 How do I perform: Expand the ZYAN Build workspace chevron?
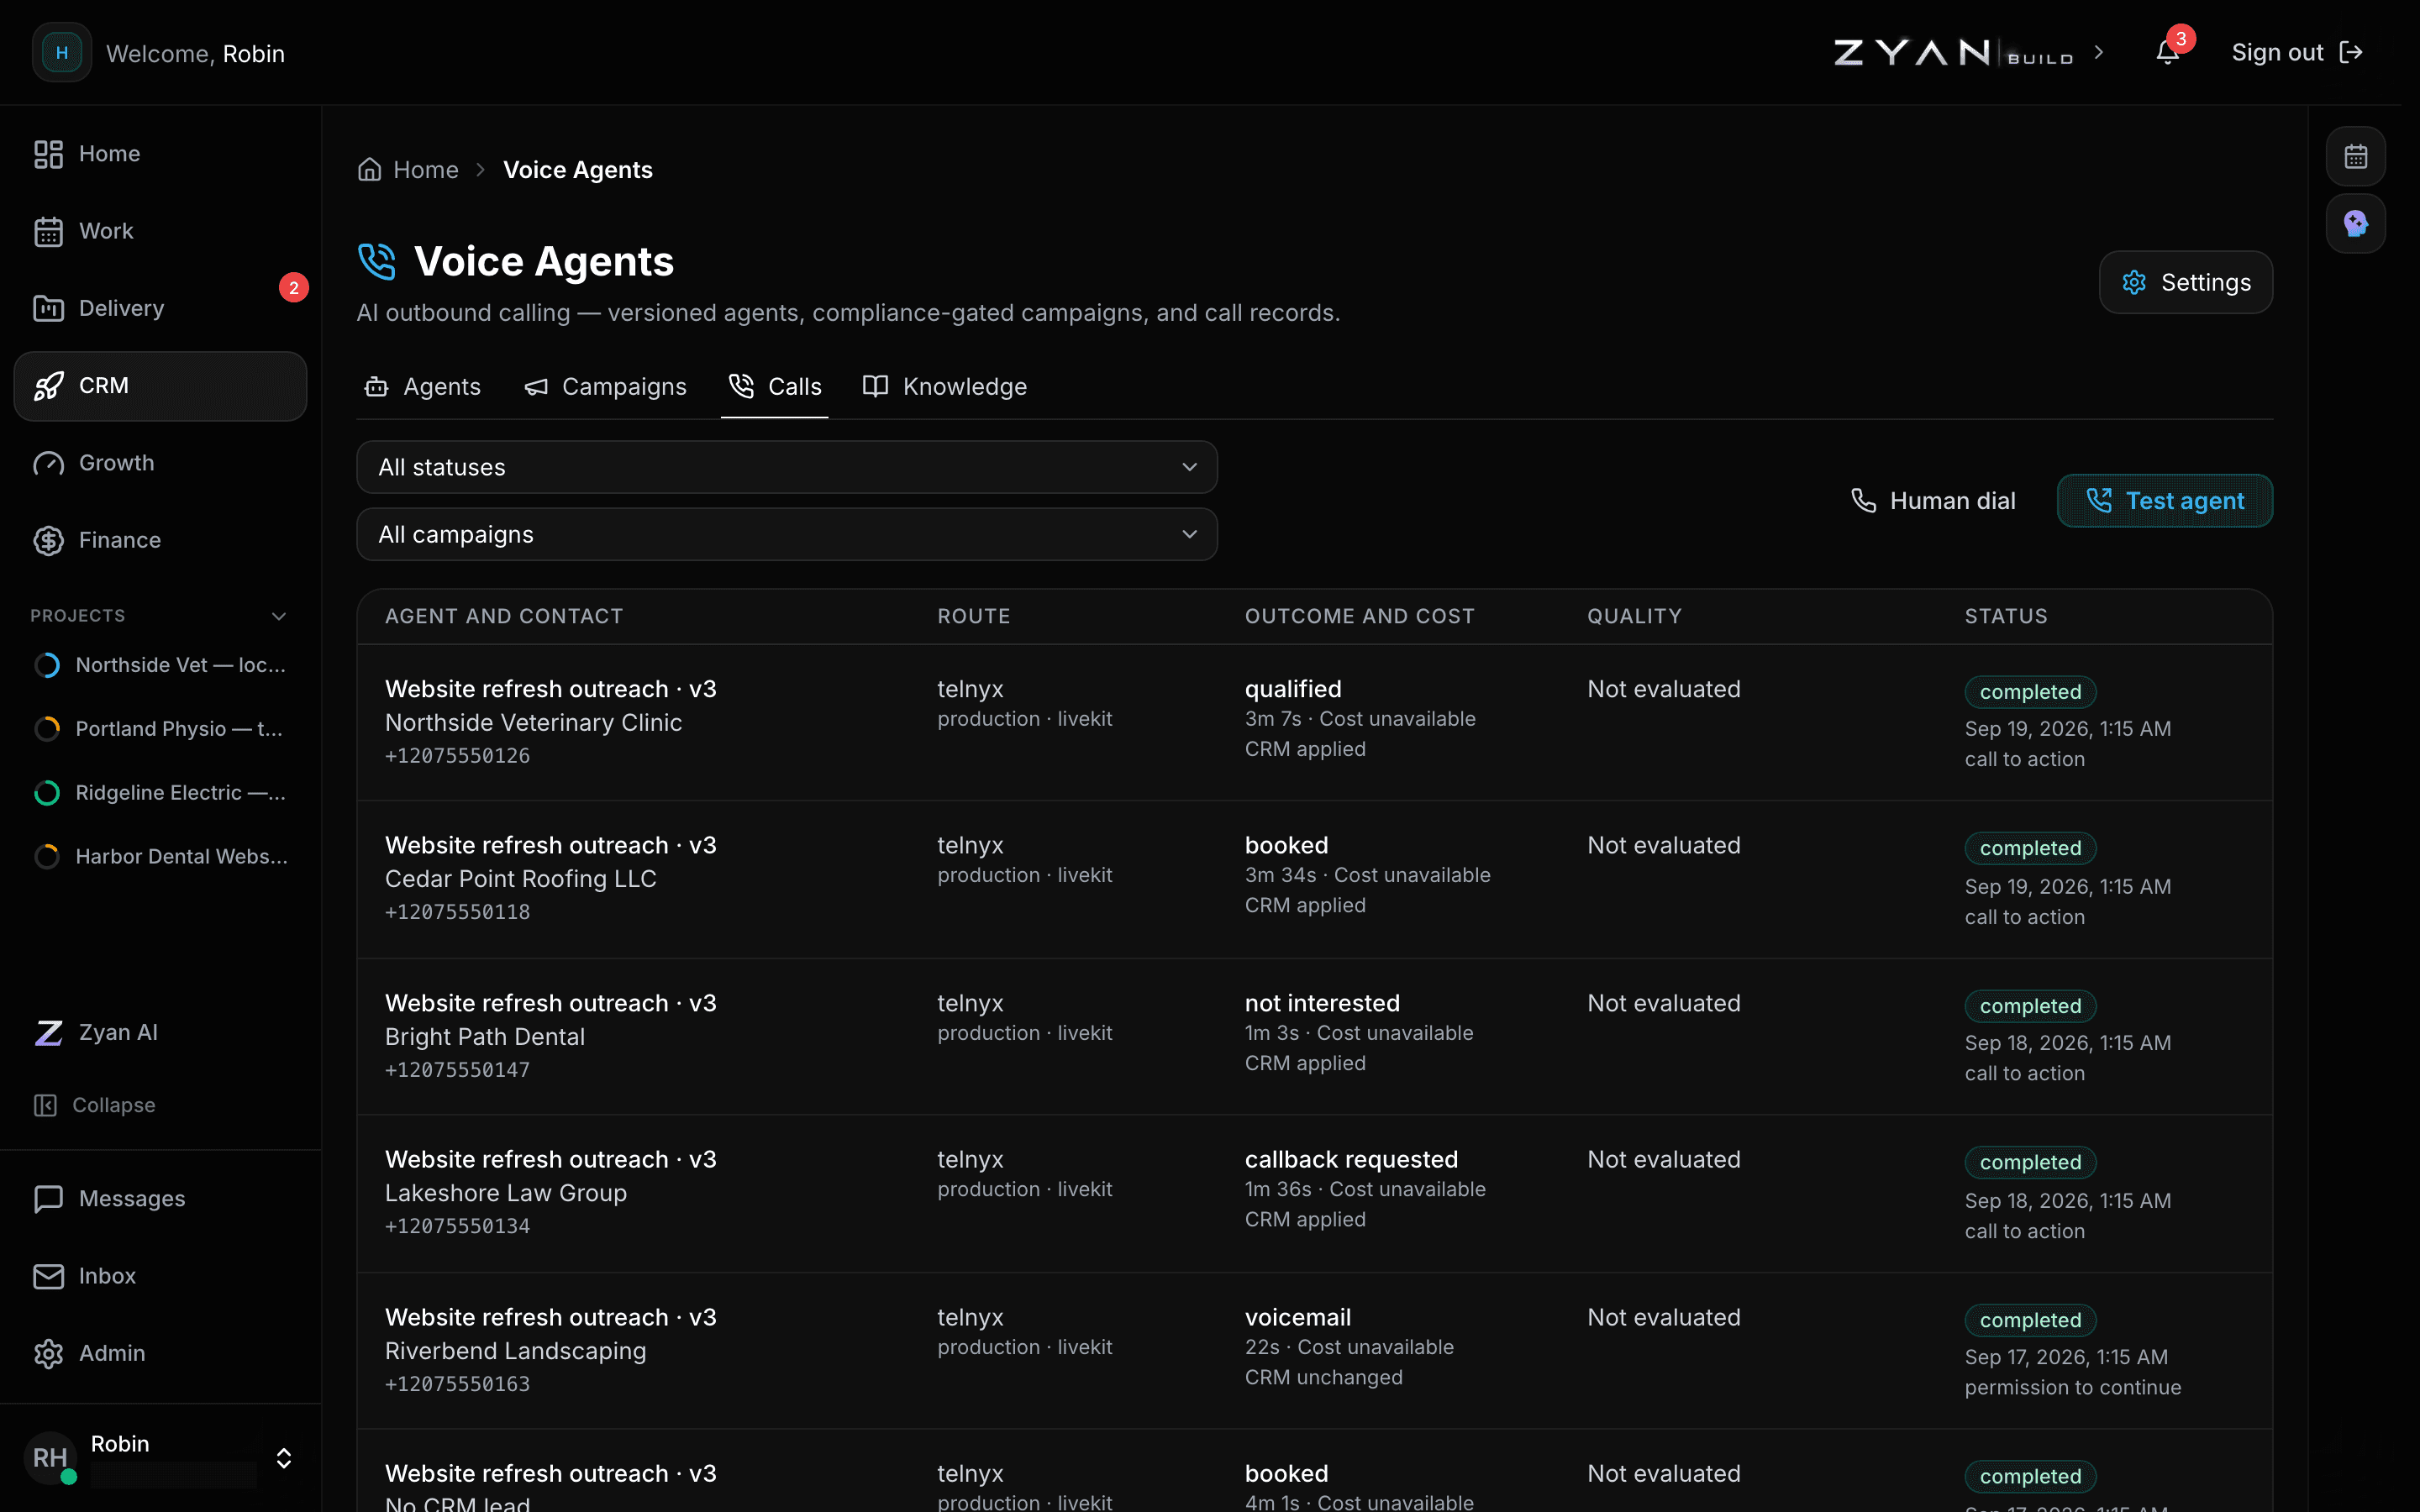(2099, 52)
